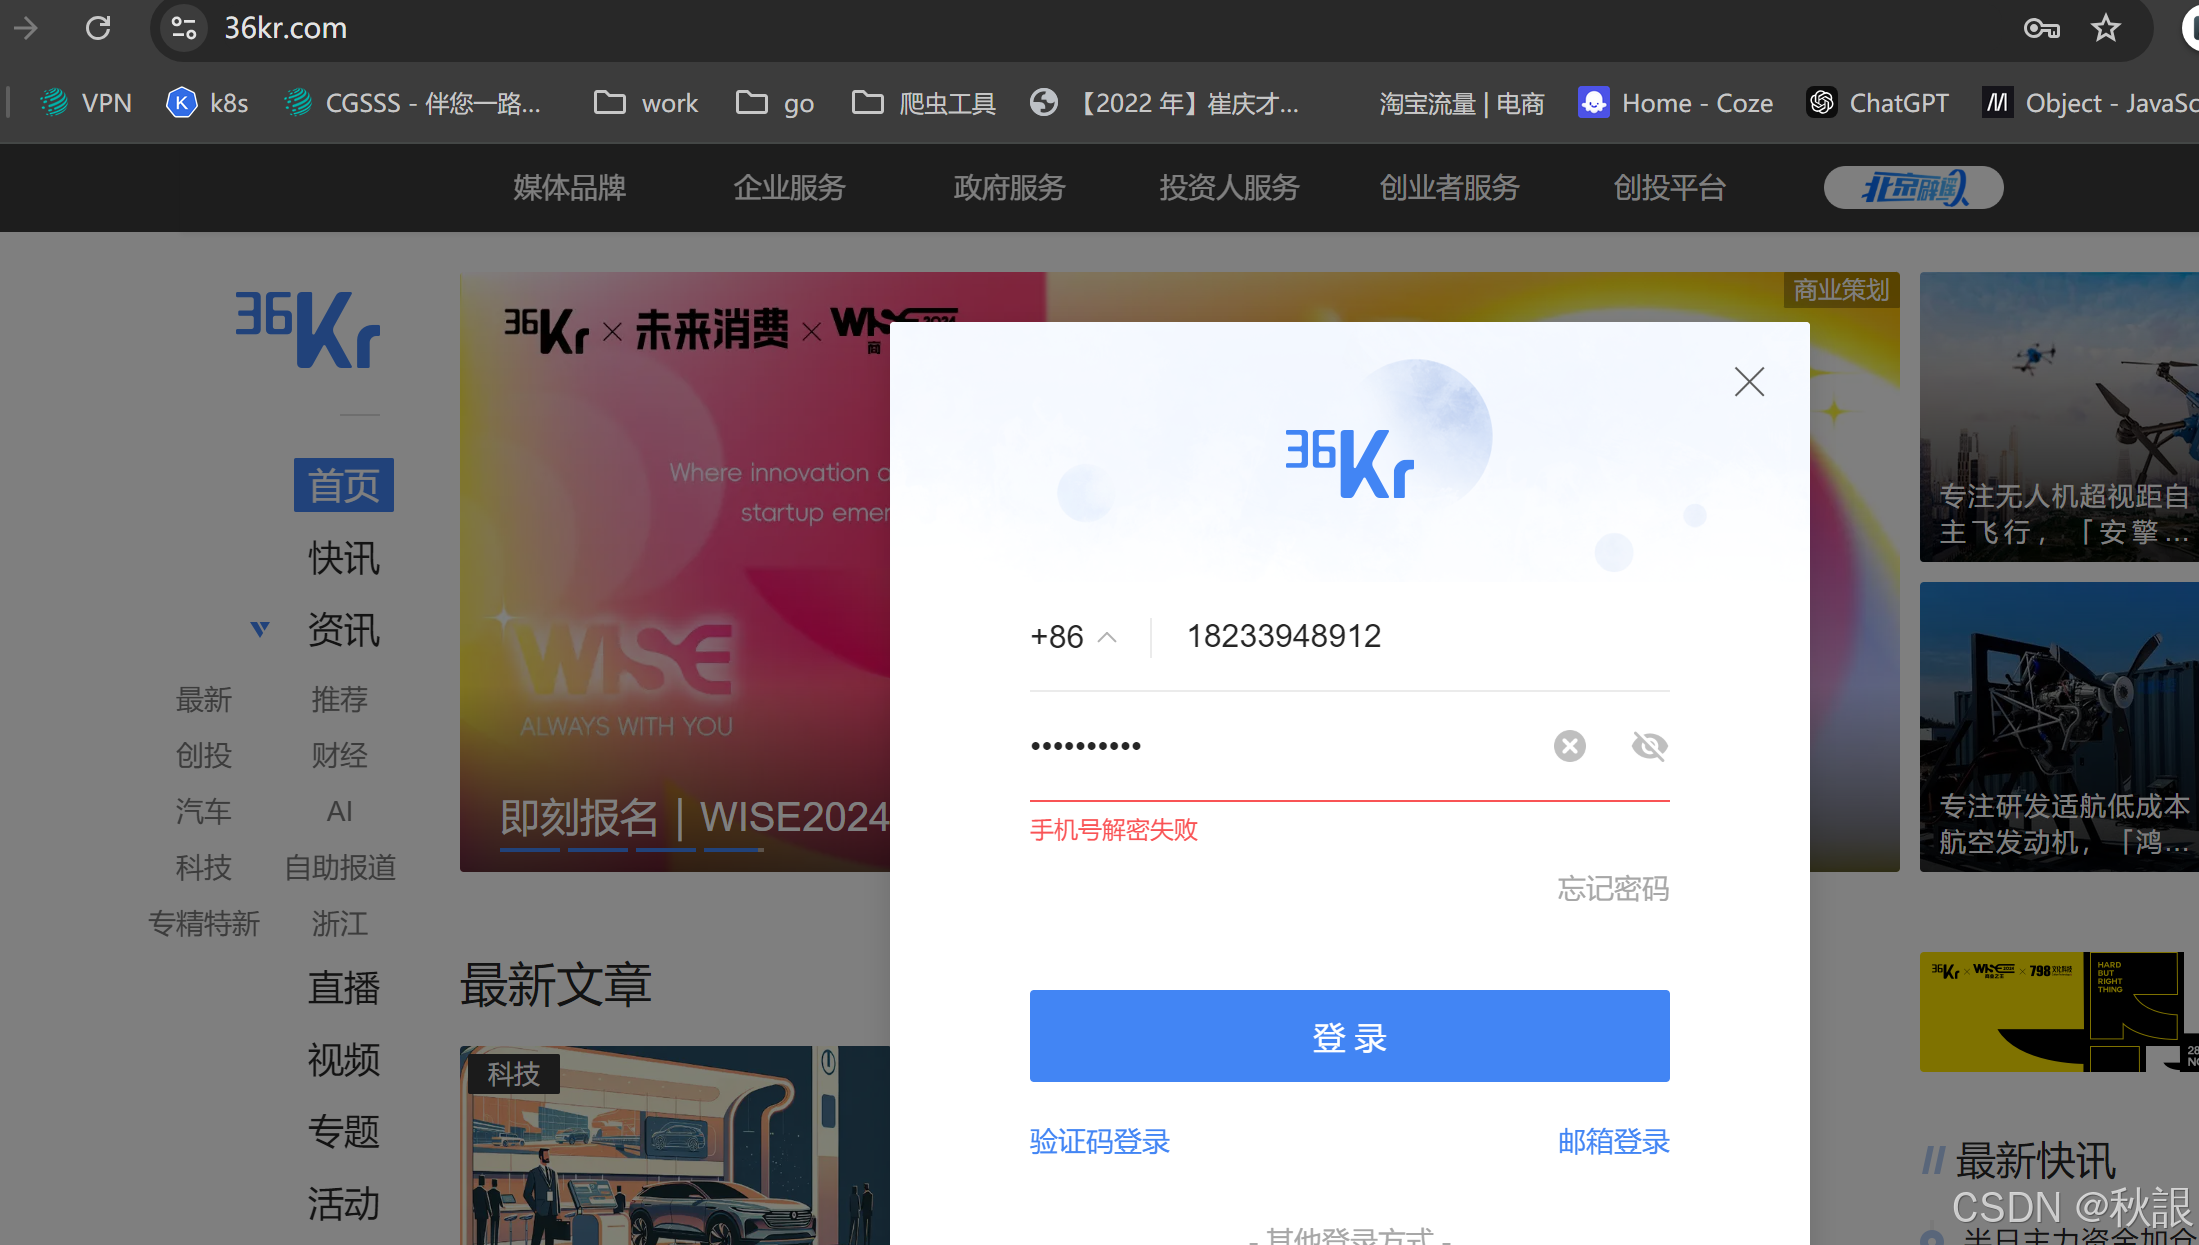Open the 政府服务 menu

click(1010, 187)
